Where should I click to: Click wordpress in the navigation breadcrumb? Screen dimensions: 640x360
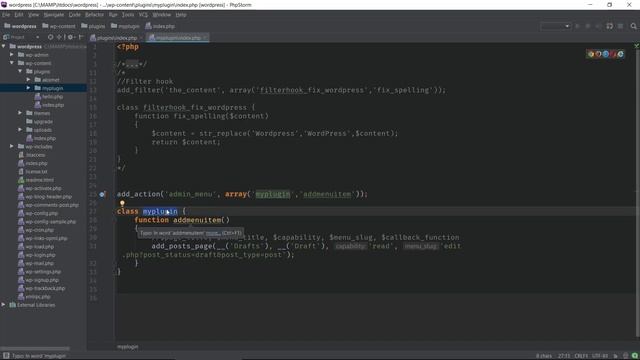tap(20, 26)
